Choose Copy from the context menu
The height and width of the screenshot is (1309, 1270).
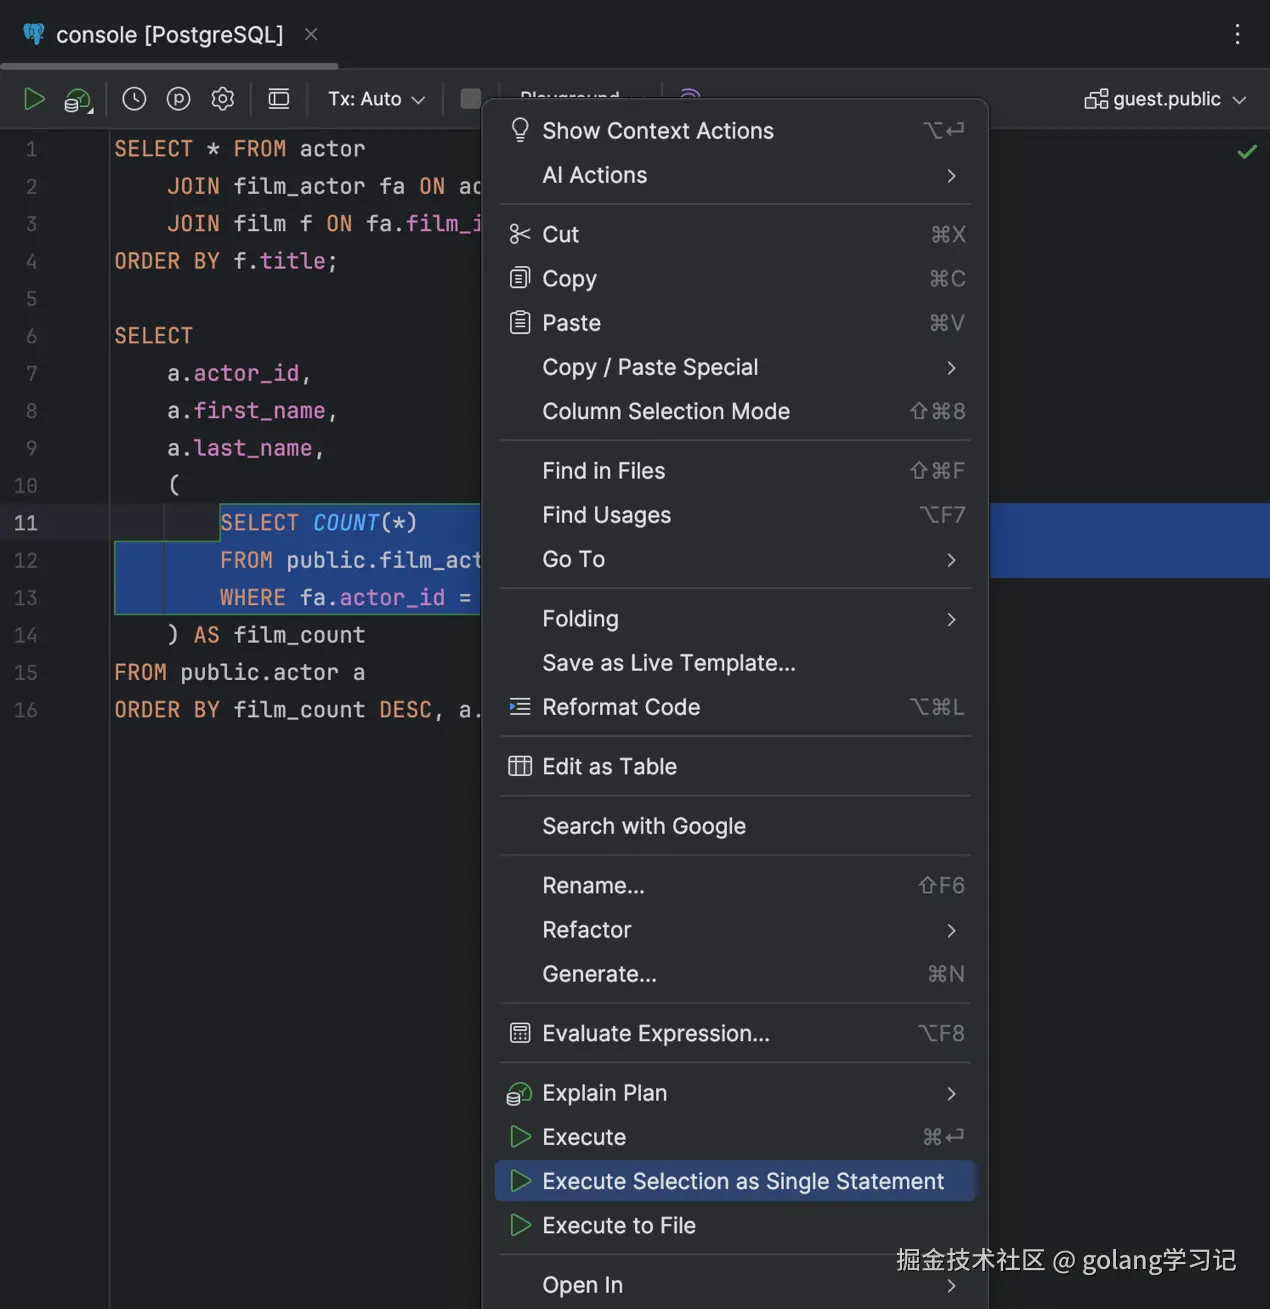click(735, 278)
